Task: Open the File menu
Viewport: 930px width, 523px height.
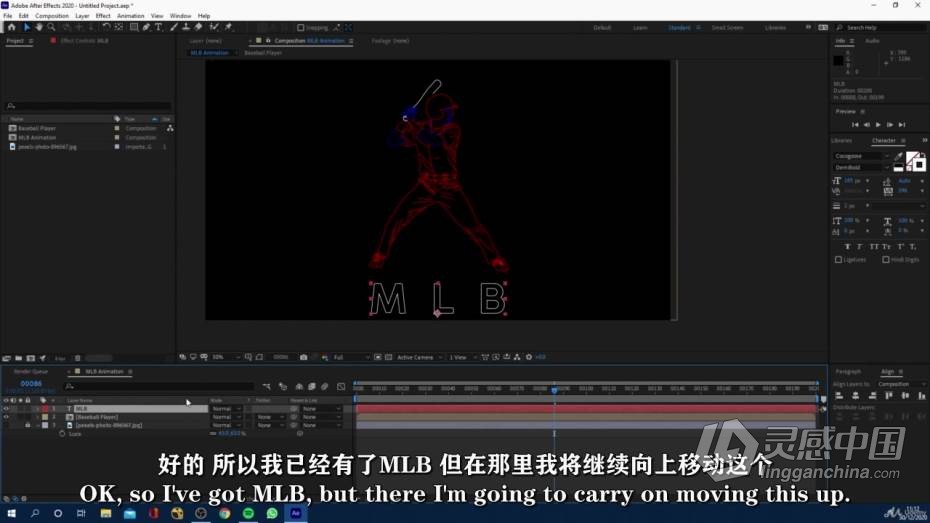Action: 8,16
